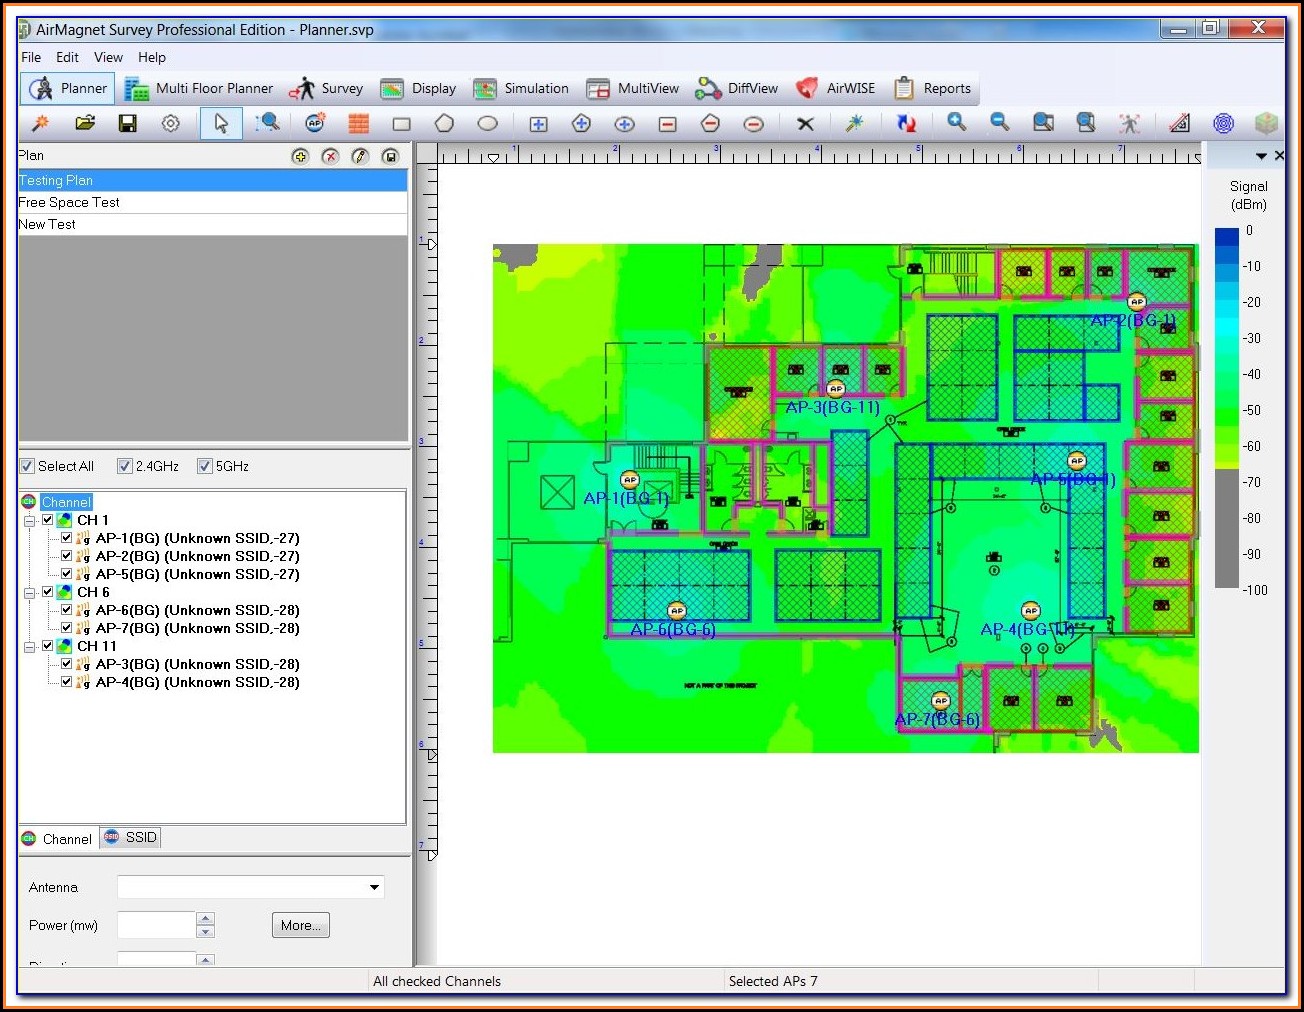
Task: Choose the ellipse area shape tool
Action: 487,123
